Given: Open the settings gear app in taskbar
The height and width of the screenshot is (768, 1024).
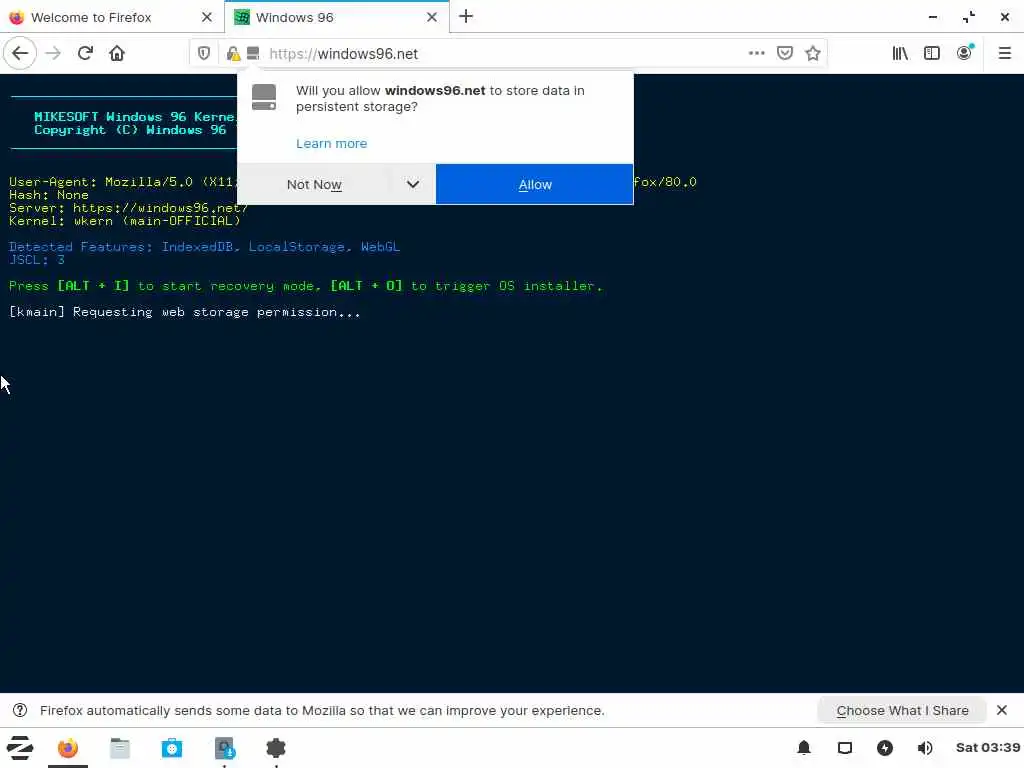Looking at the screenshot, I should click(276, 748).
